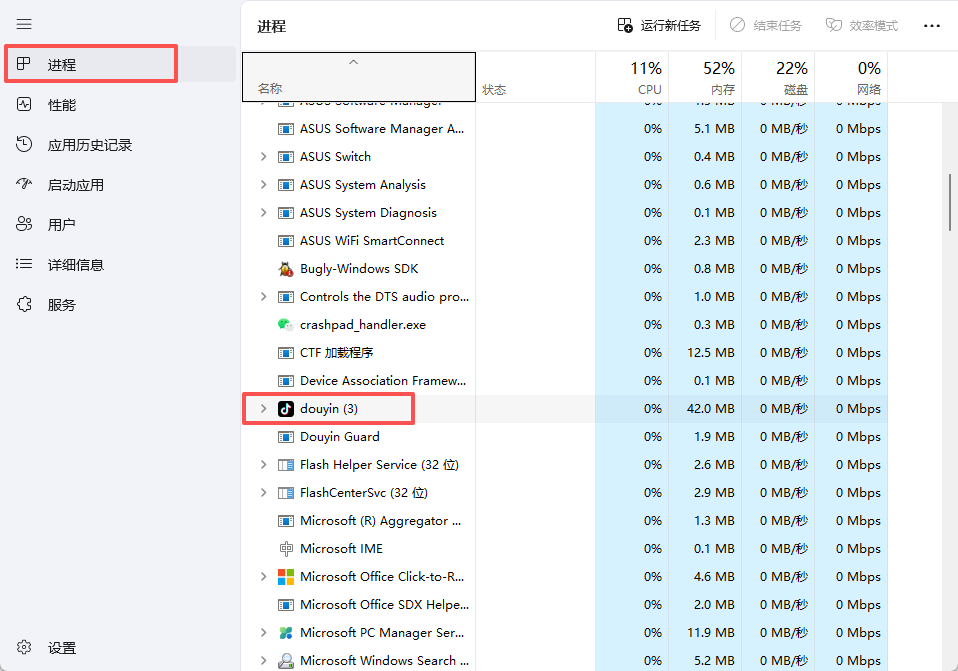Expand the douyin (3) process group

263,409
